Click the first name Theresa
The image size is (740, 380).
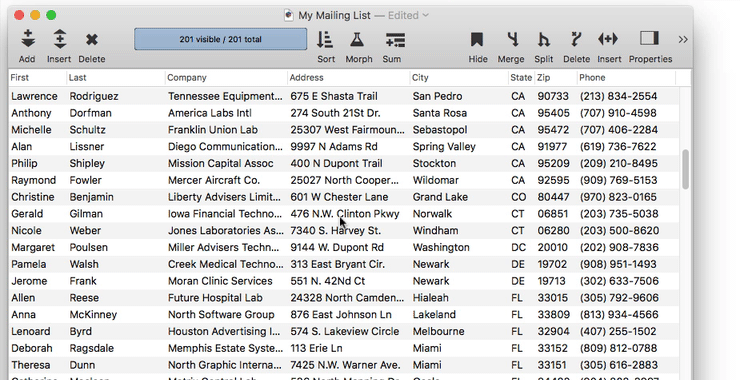click(x=31, y=365)
